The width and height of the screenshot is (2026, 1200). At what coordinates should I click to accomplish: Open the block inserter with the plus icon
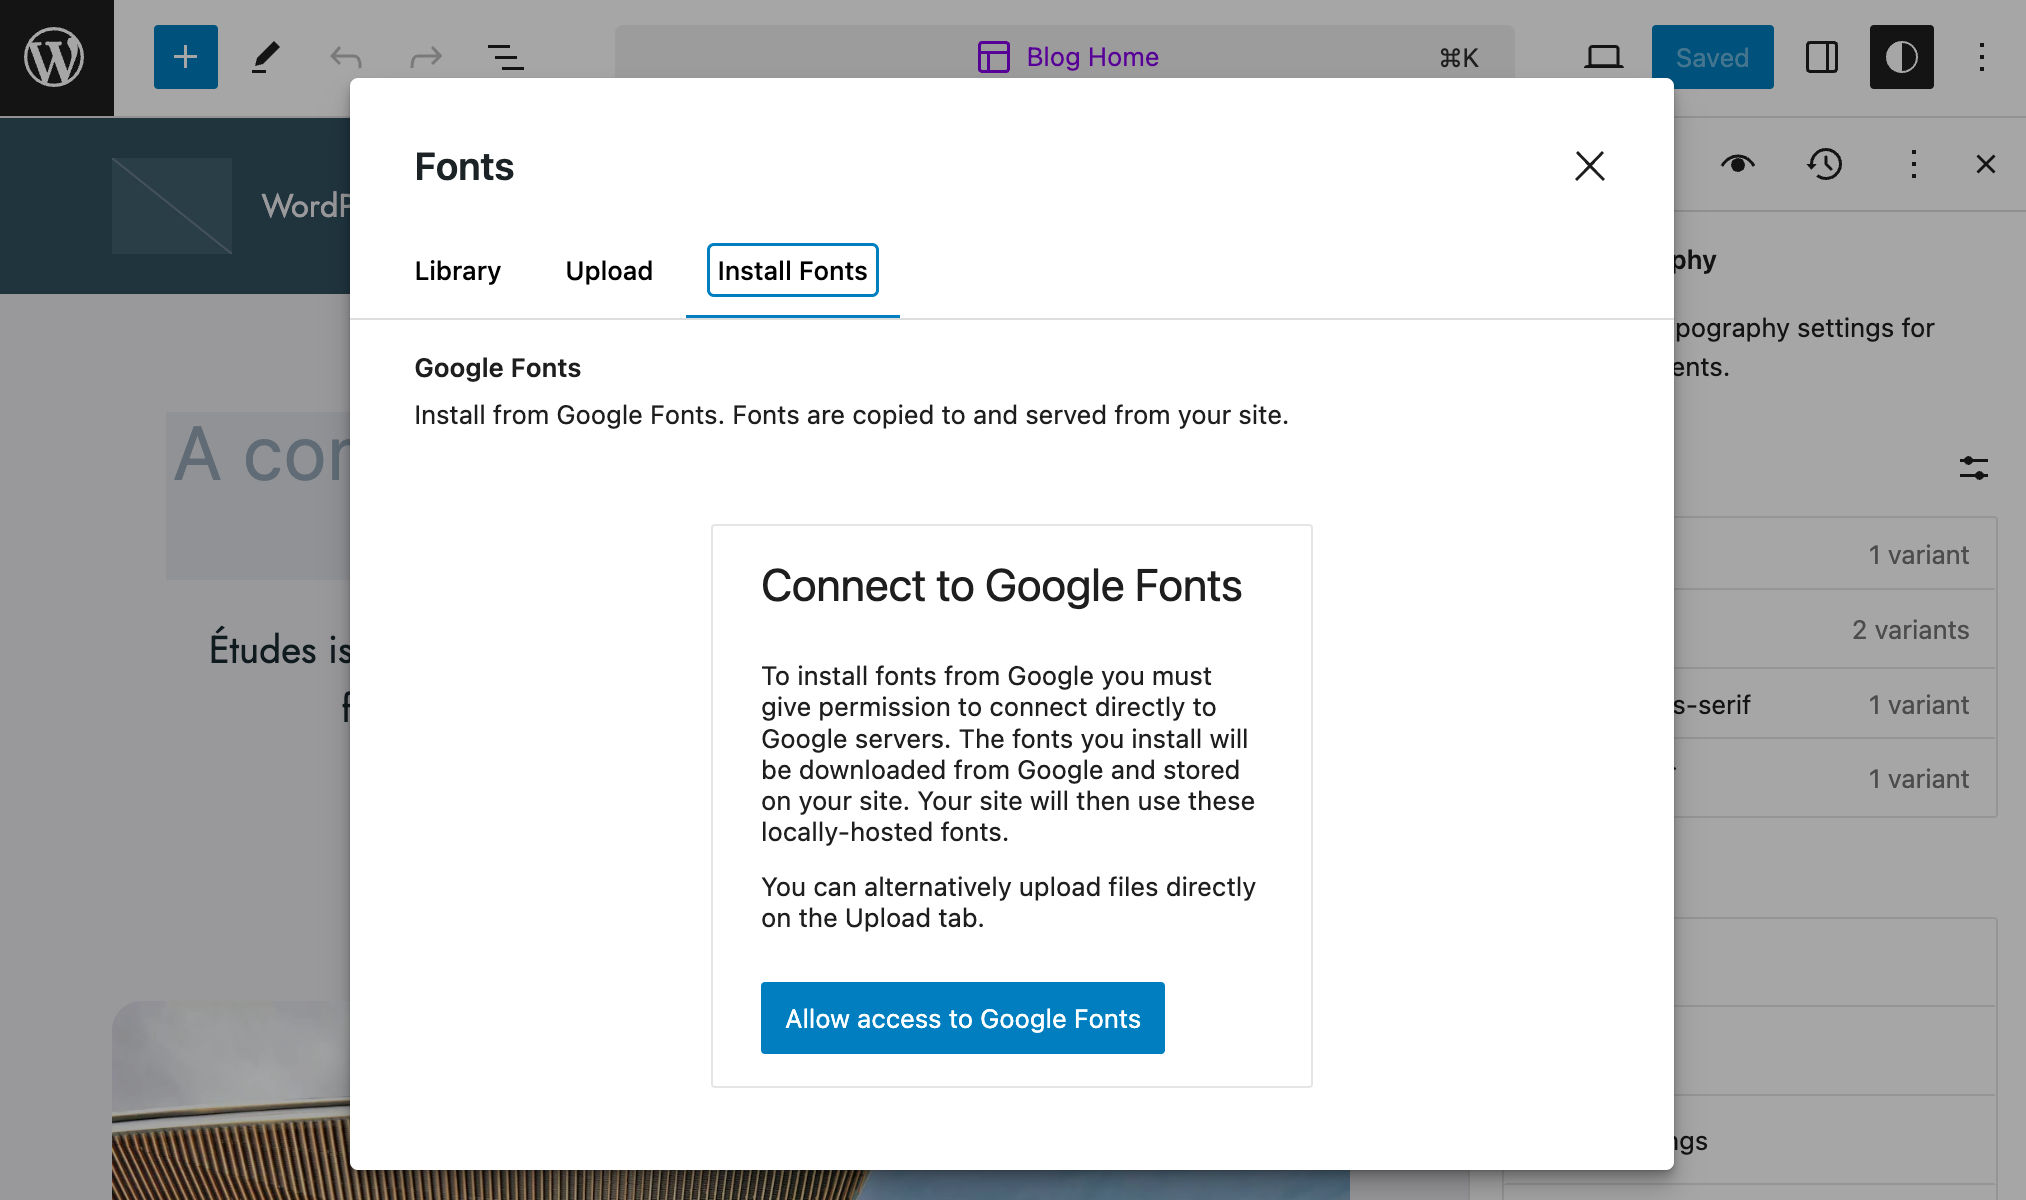point(185,57)
